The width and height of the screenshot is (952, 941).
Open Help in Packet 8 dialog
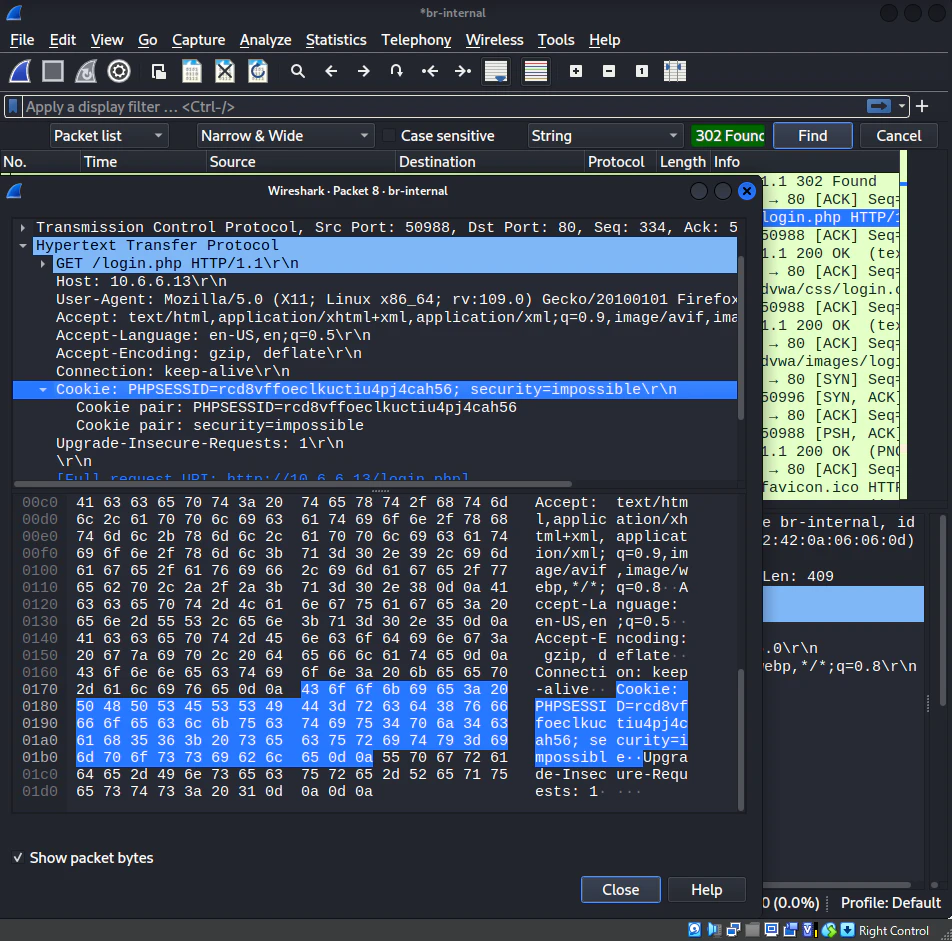coord(707,889)
